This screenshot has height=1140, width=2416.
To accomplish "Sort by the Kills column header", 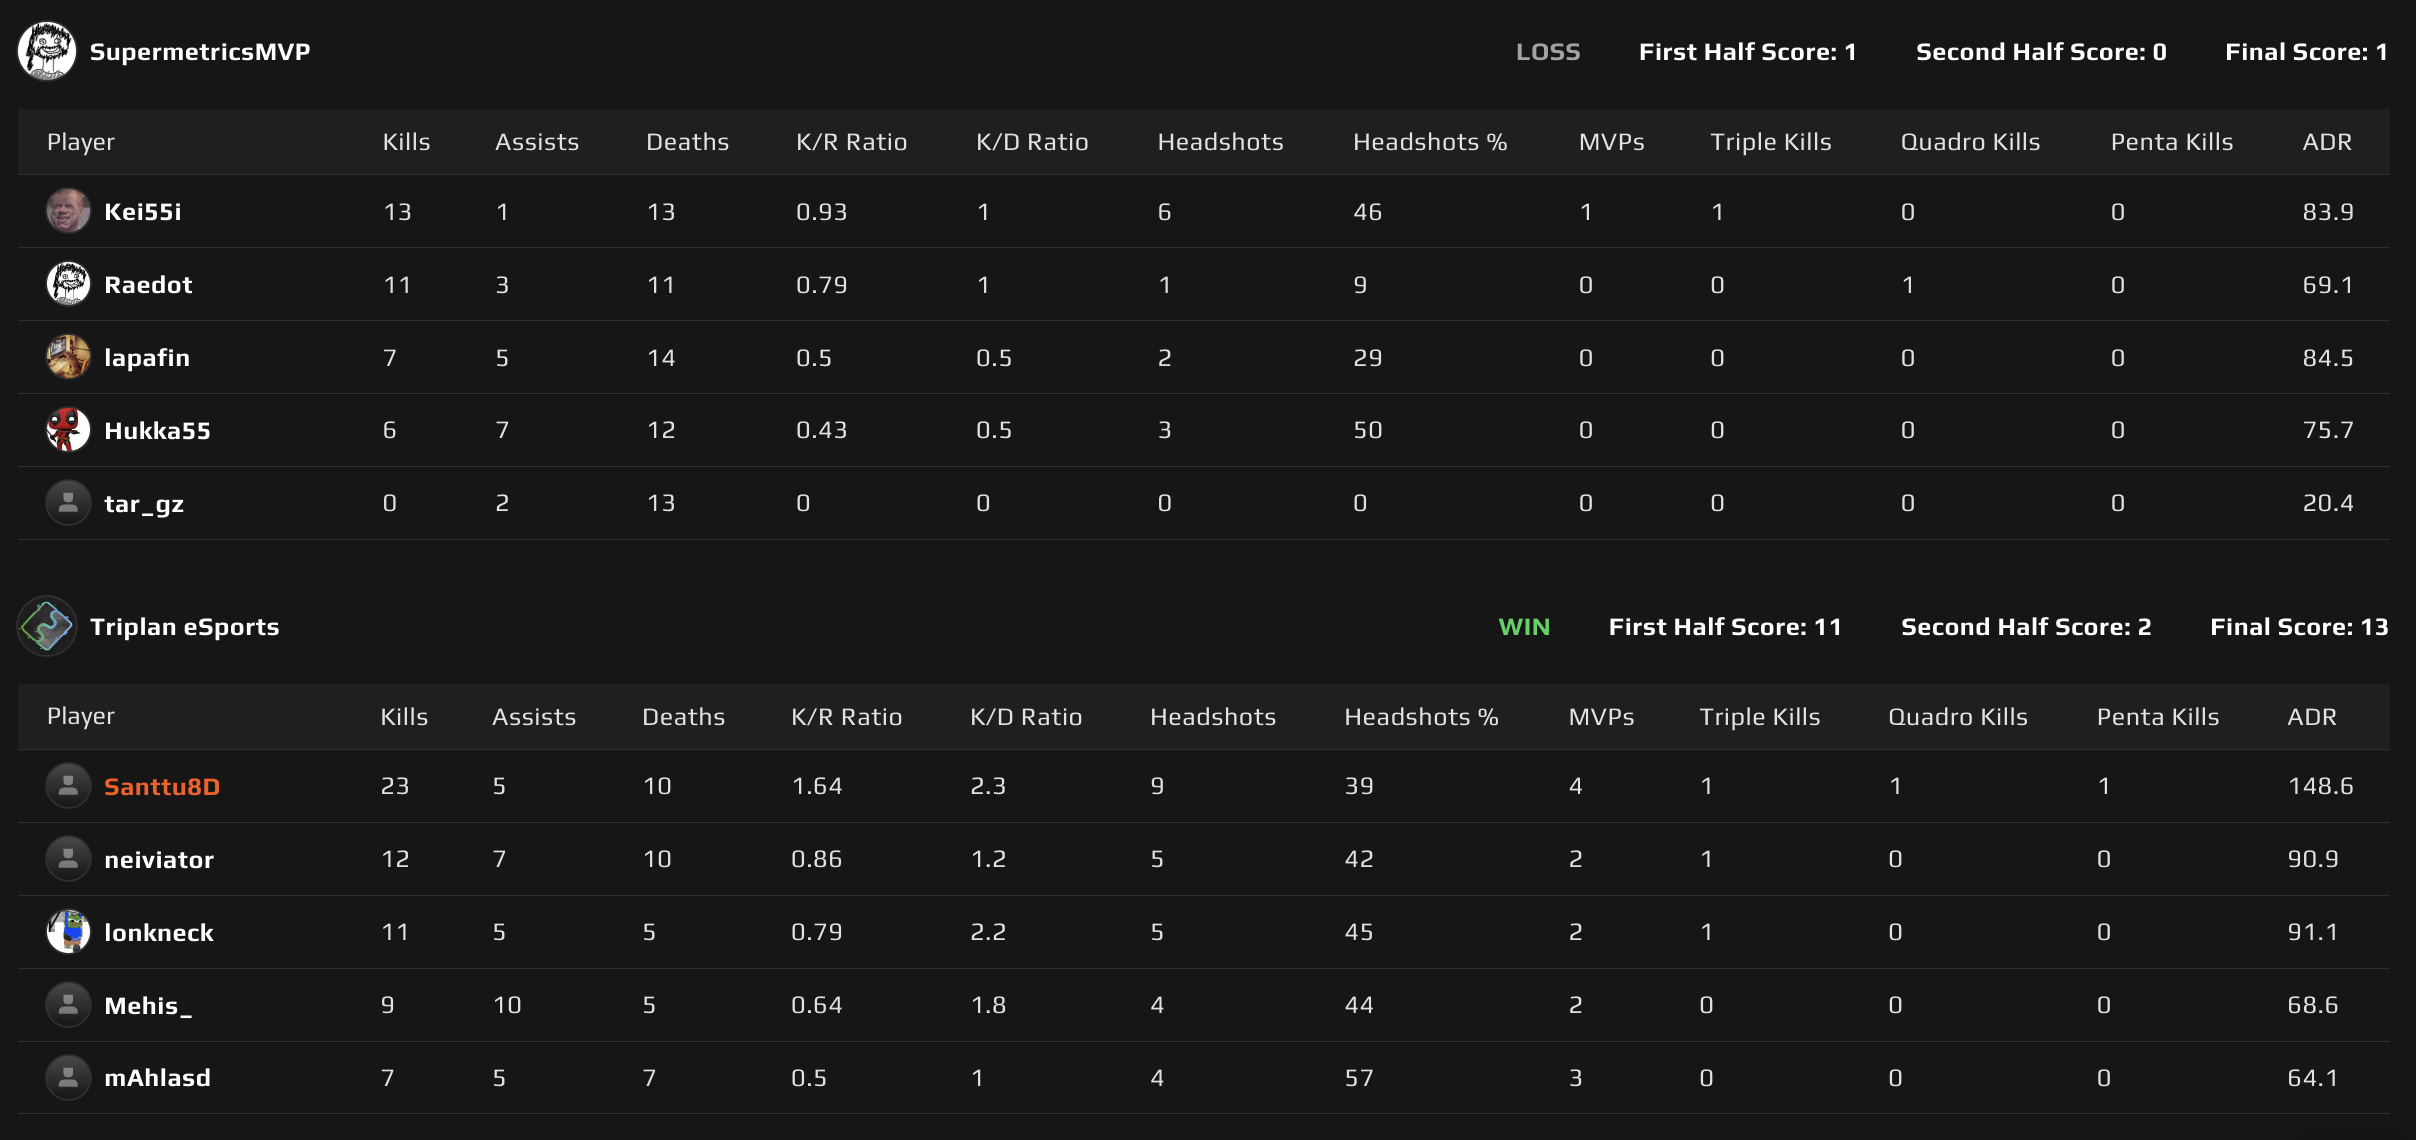I will point(405,141).
